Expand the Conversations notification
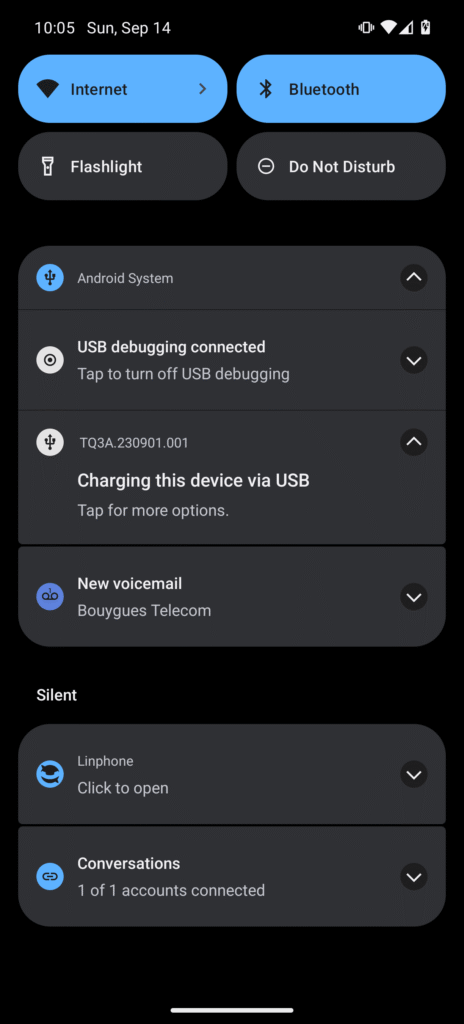Viewport: 464px width, 1024px height. pyautogui.click(x=414, y=876)
